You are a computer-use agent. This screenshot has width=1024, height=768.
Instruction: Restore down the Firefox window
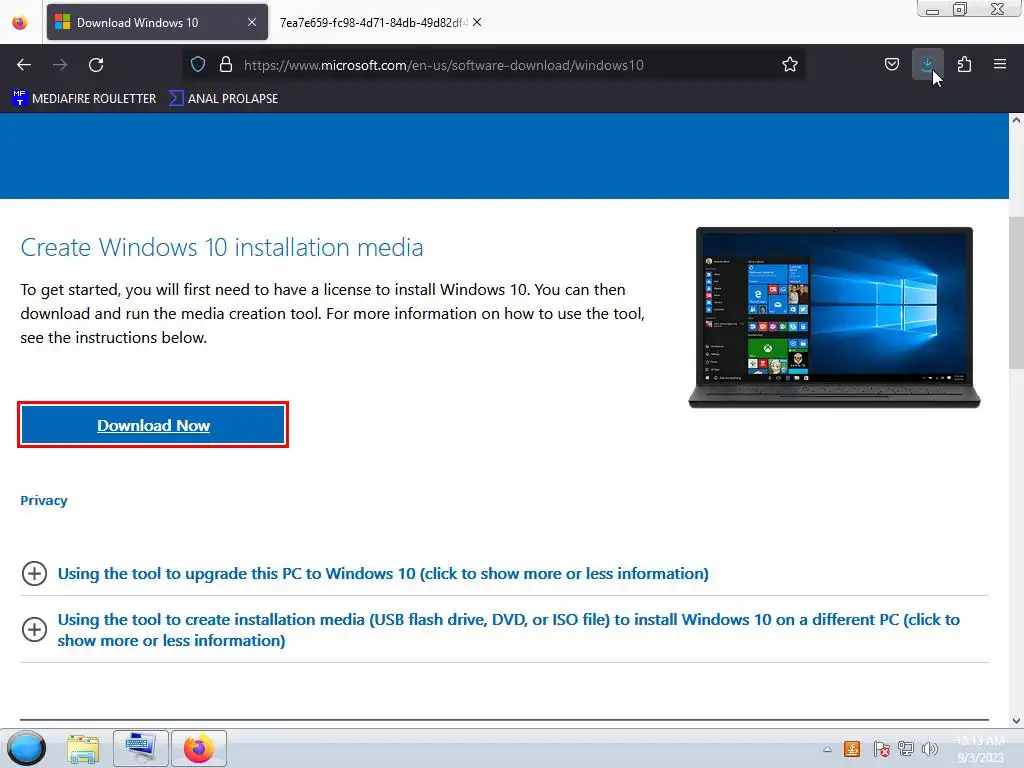pyautogui.click(x=960, y=9)
